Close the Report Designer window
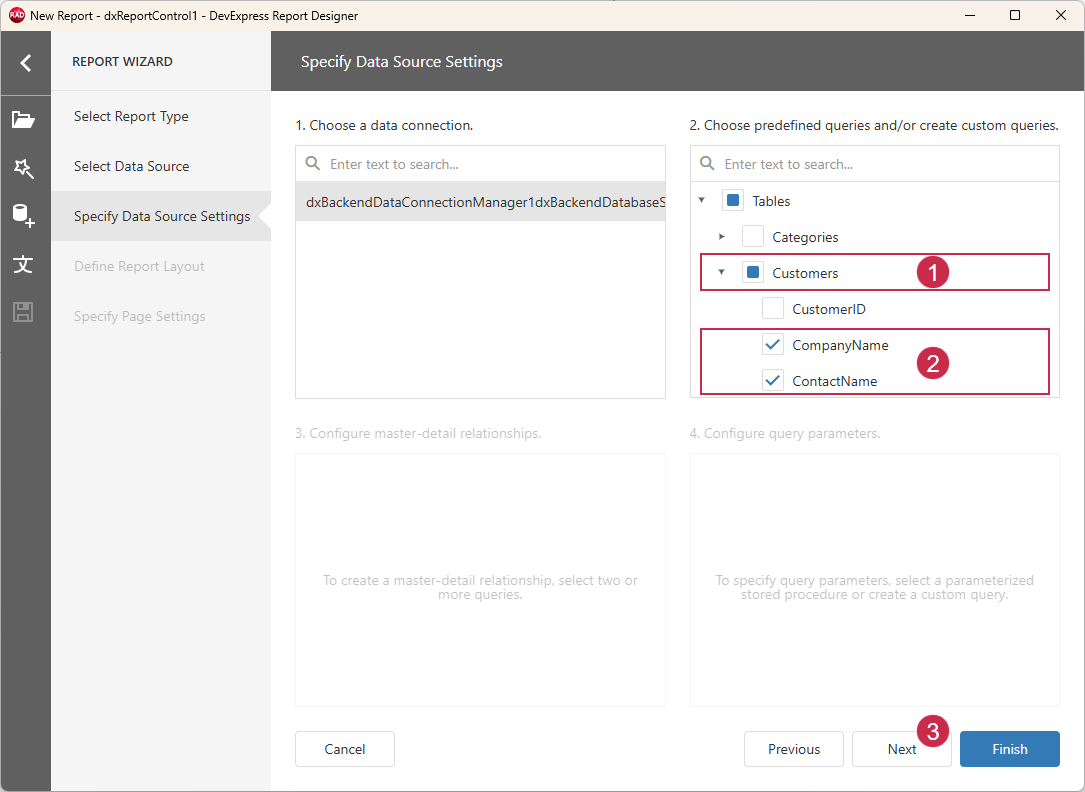The image size is (1085, 792). (x=1061, y=15)
